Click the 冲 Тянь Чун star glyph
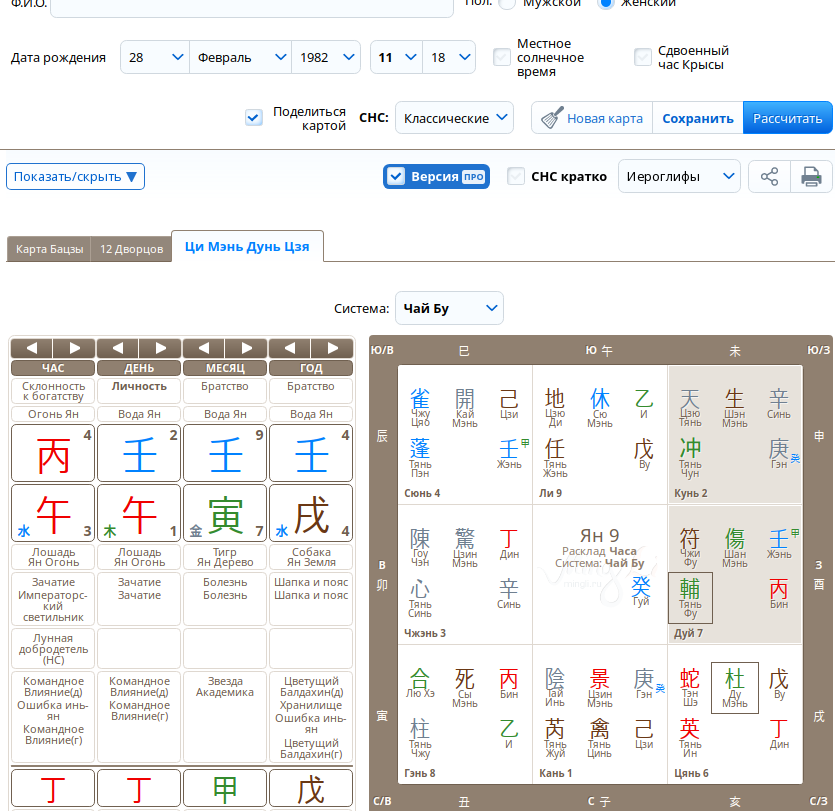Screen dimensions: 835x811 690,448
